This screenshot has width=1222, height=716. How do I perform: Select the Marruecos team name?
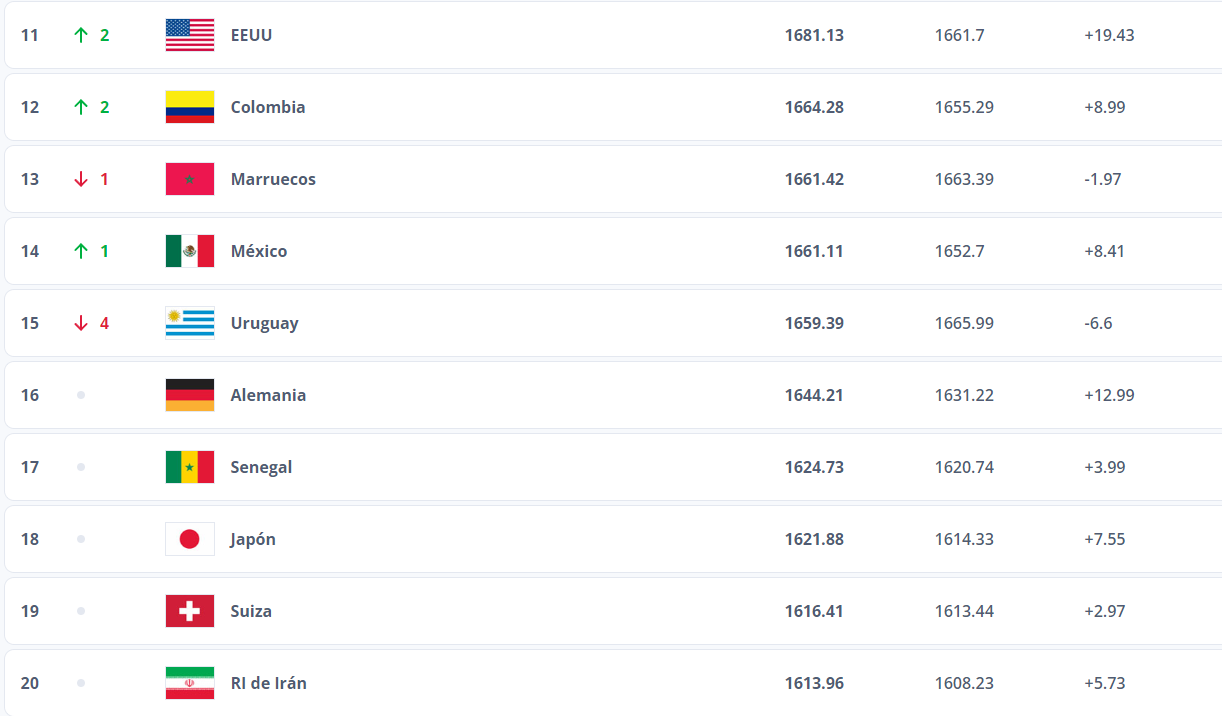click(x=273, y=179)
